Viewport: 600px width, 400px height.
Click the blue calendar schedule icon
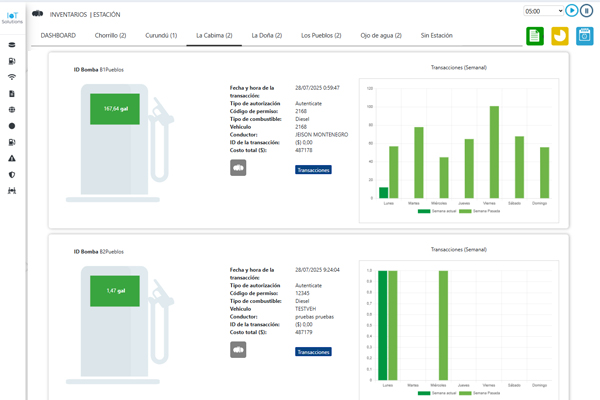pos(585,36)
